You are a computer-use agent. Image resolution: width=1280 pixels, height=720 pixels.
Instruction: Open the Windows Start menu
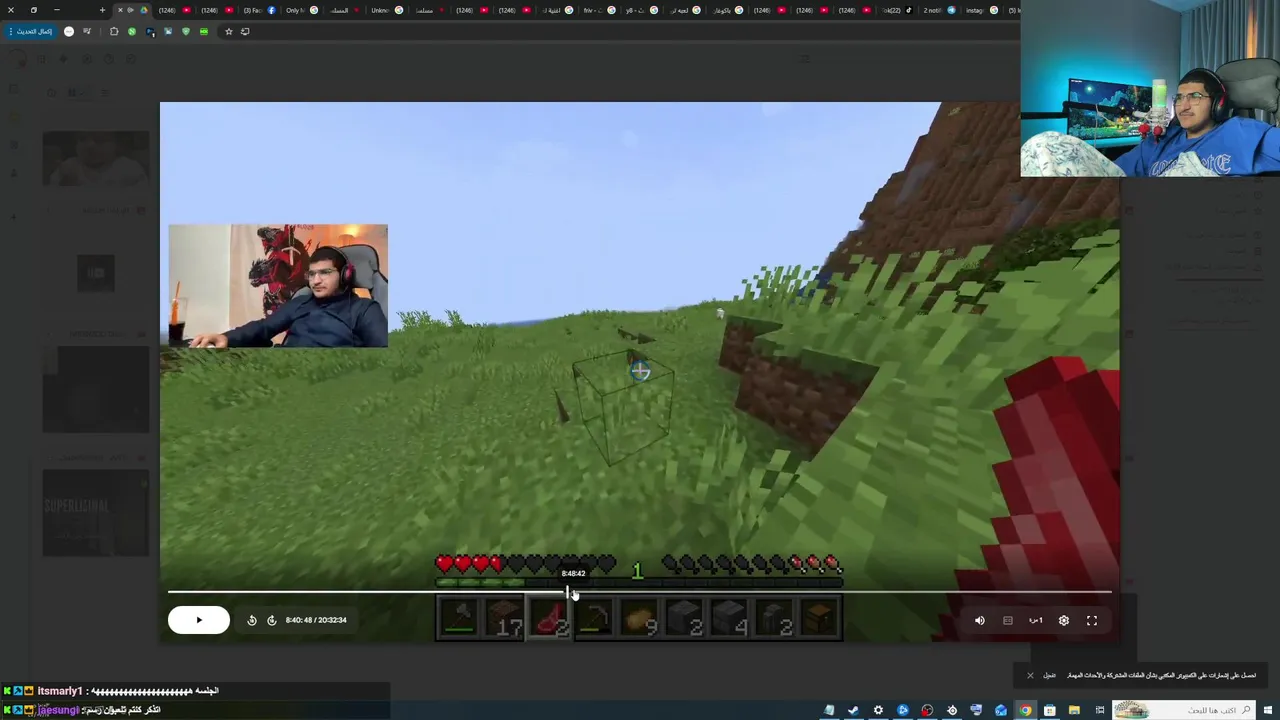pyautogui.click(x=1268, y=710)
